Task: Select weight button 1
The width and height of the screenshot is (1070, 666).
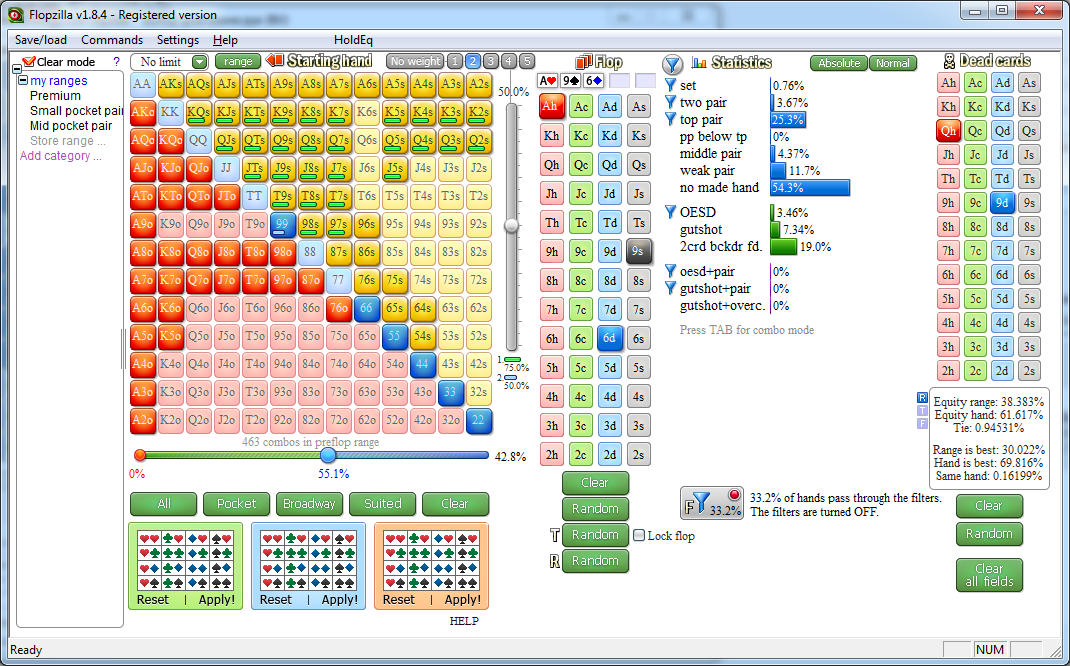Action: click(x=455, y=61)
